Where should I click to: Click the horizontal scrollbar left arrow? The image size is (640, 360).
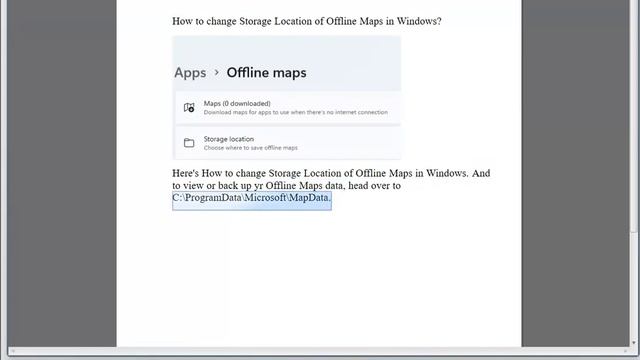12,351
